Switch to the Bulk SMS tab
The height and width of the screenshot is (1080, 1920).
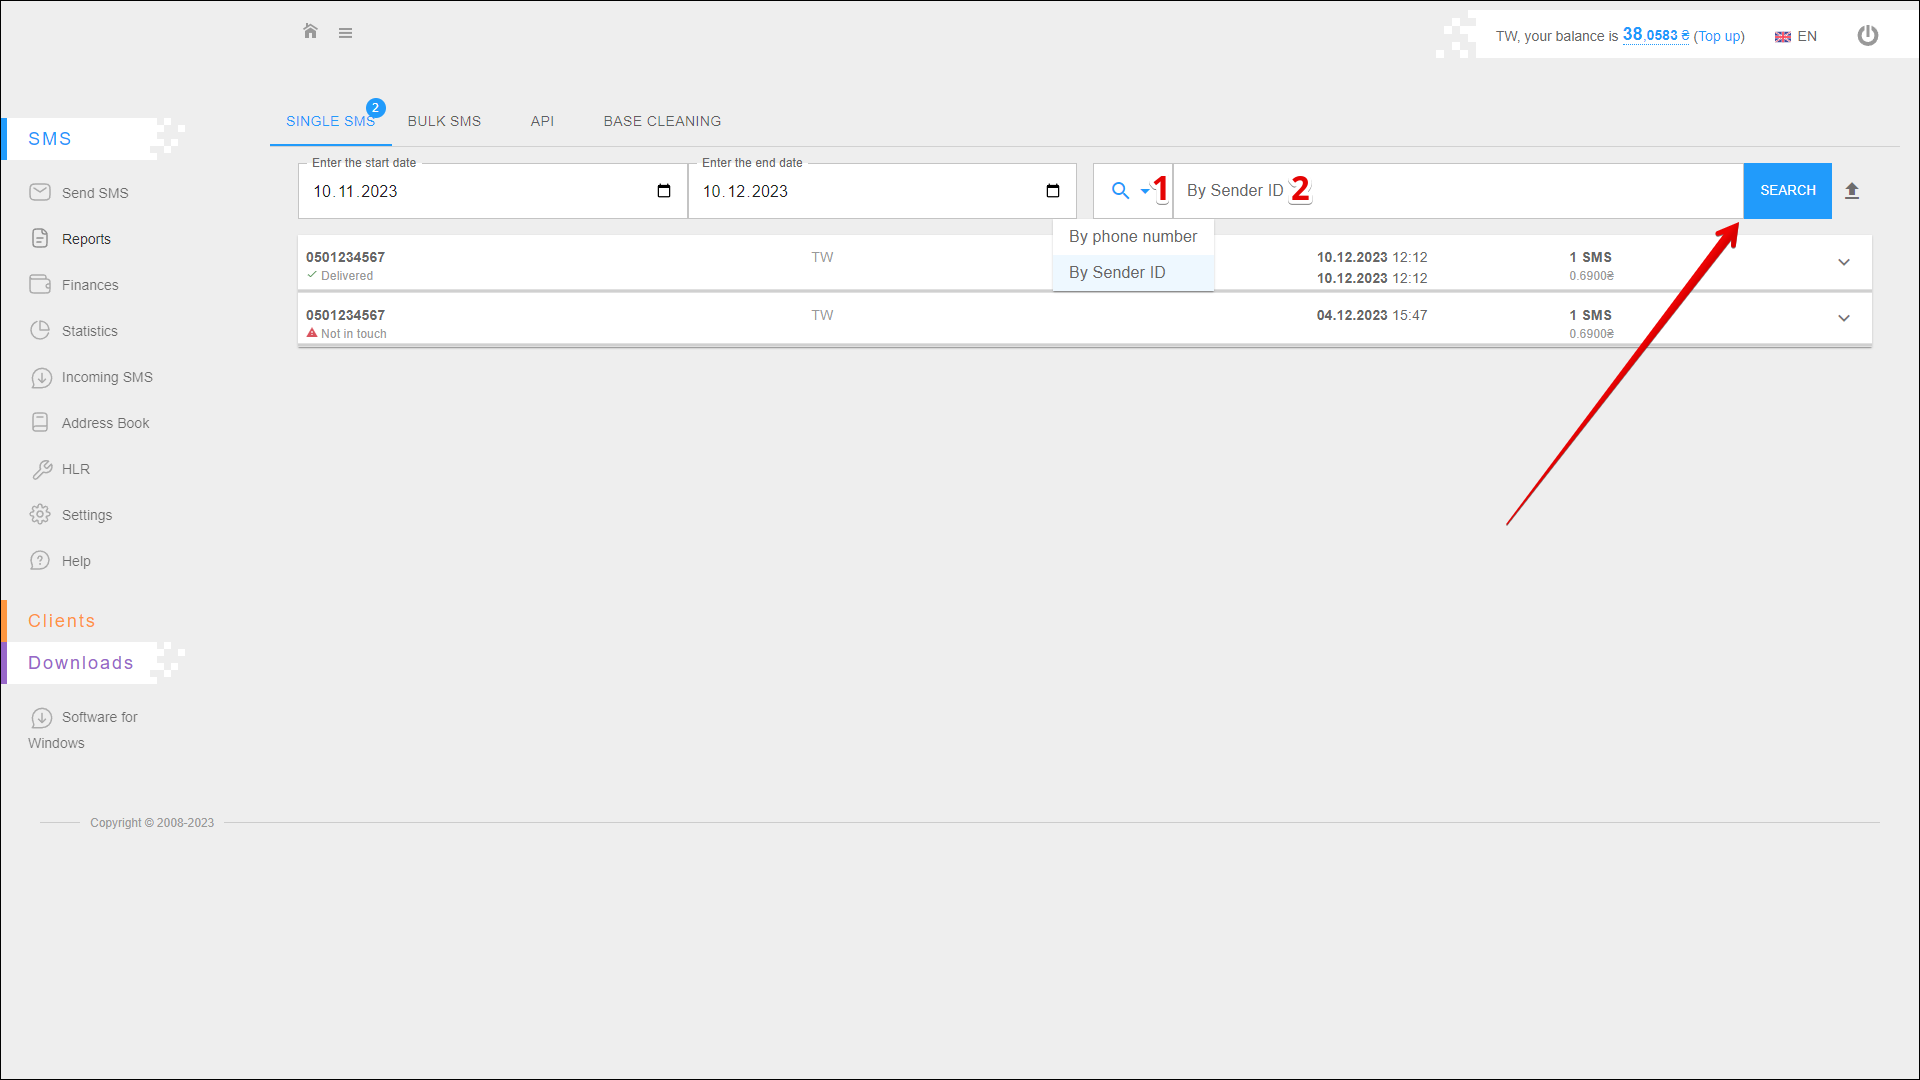tap(444, 121)
